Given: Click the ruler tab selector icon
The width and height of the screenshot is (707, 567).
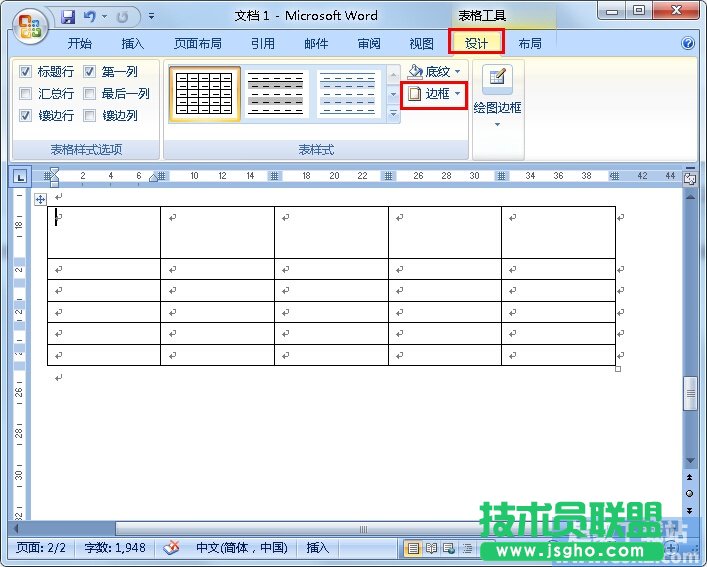Looking at the screenshot, I should [20, 176].
